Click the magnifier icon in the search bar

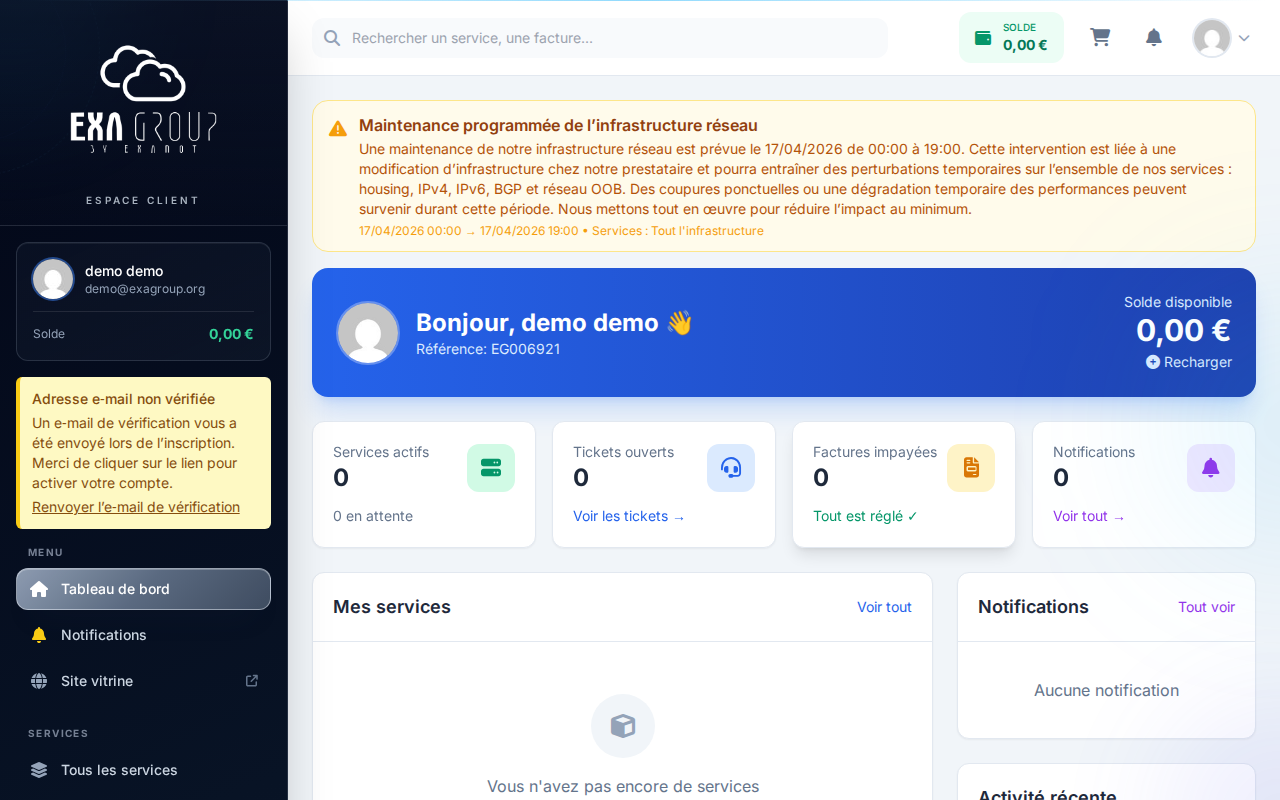coord(332,38)
